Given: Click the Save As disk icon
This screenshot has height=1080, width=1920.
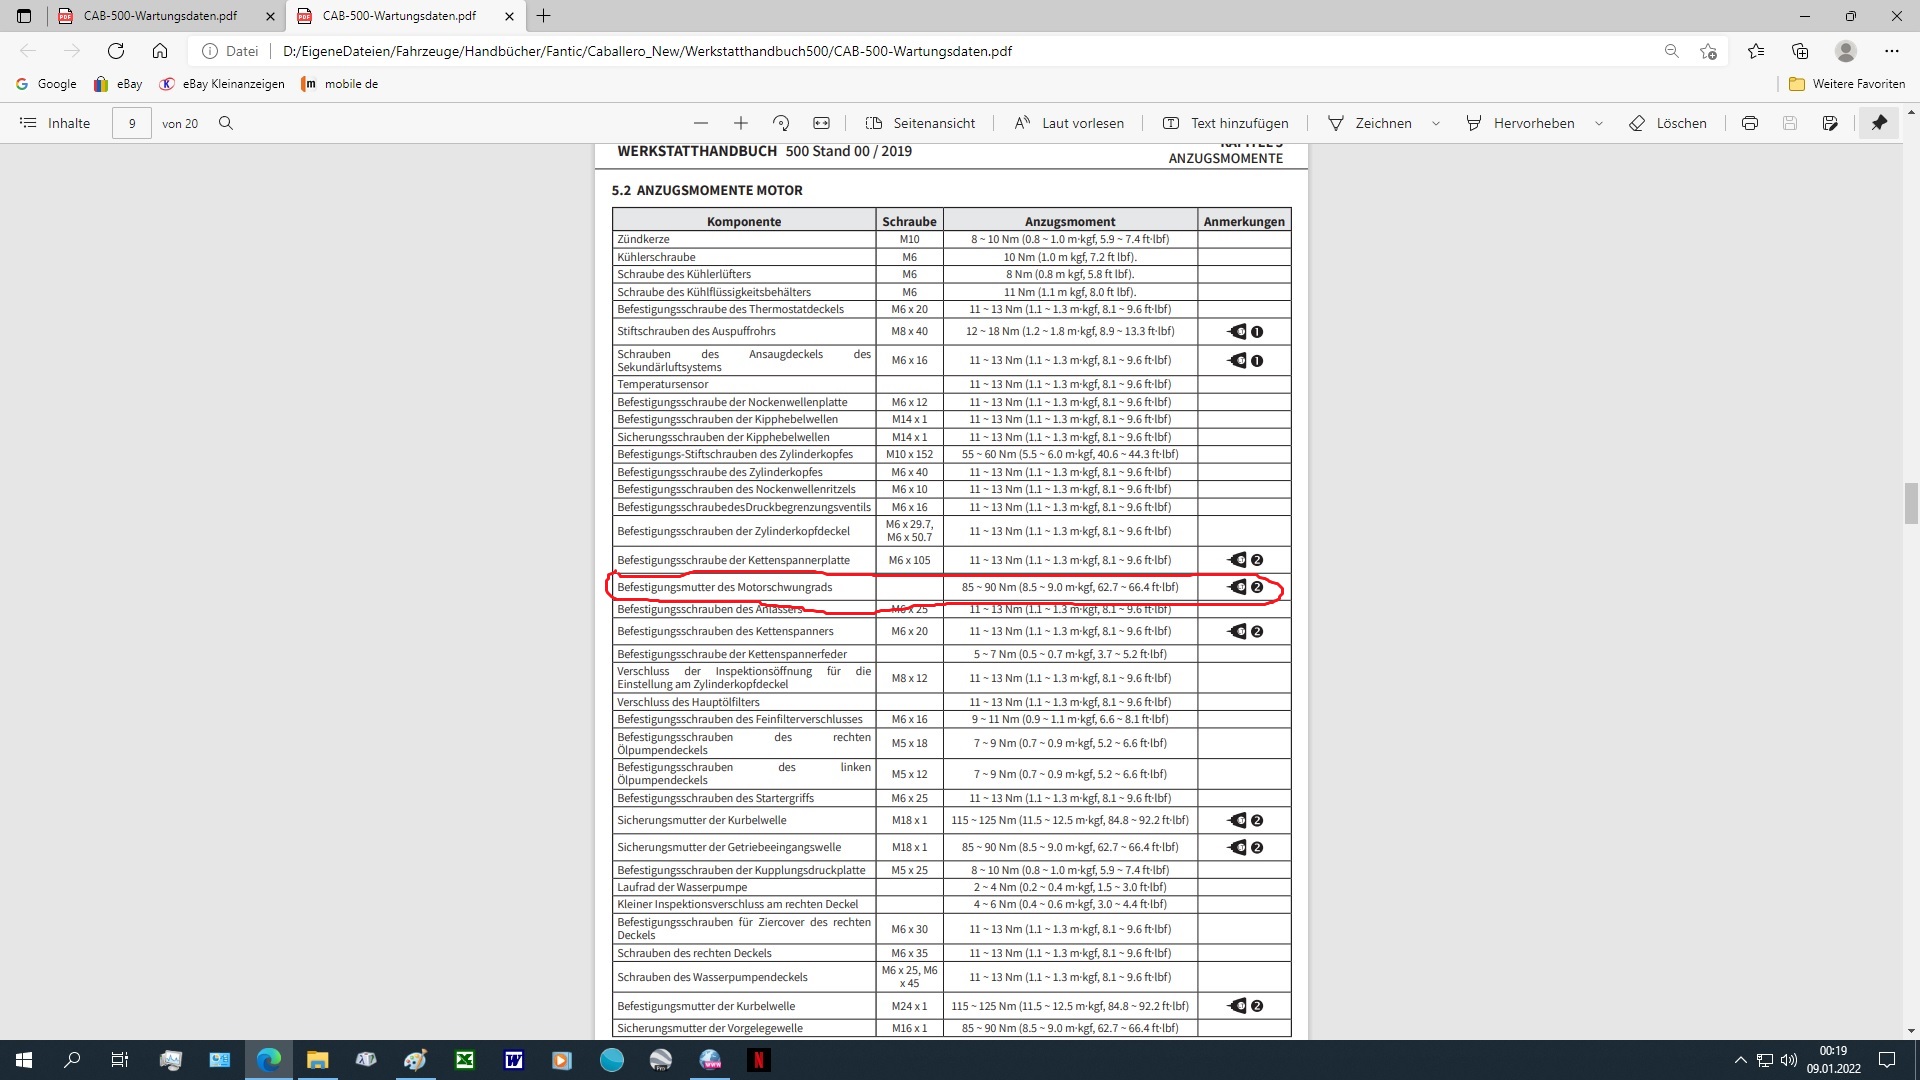Looking at the screenshot, I should pos(1830,123).
